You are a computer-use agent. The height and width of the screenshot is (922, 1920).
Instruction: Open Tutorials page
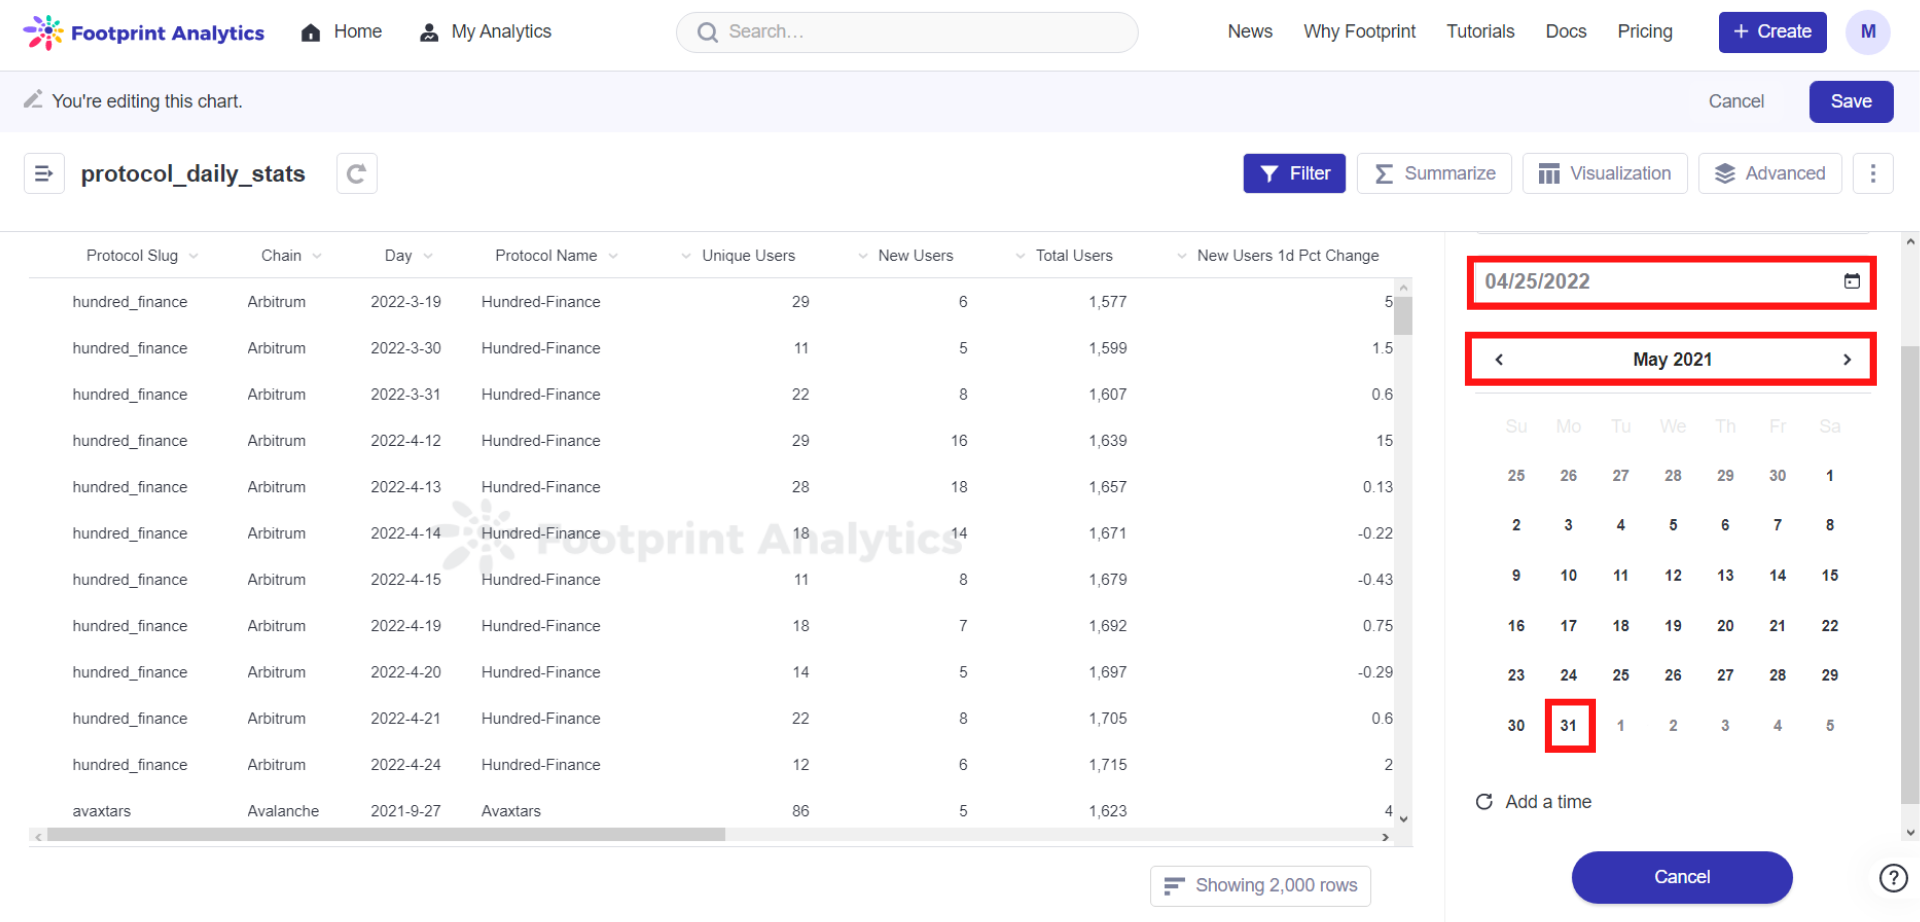pyautogui.click(x=1480, y=32)
